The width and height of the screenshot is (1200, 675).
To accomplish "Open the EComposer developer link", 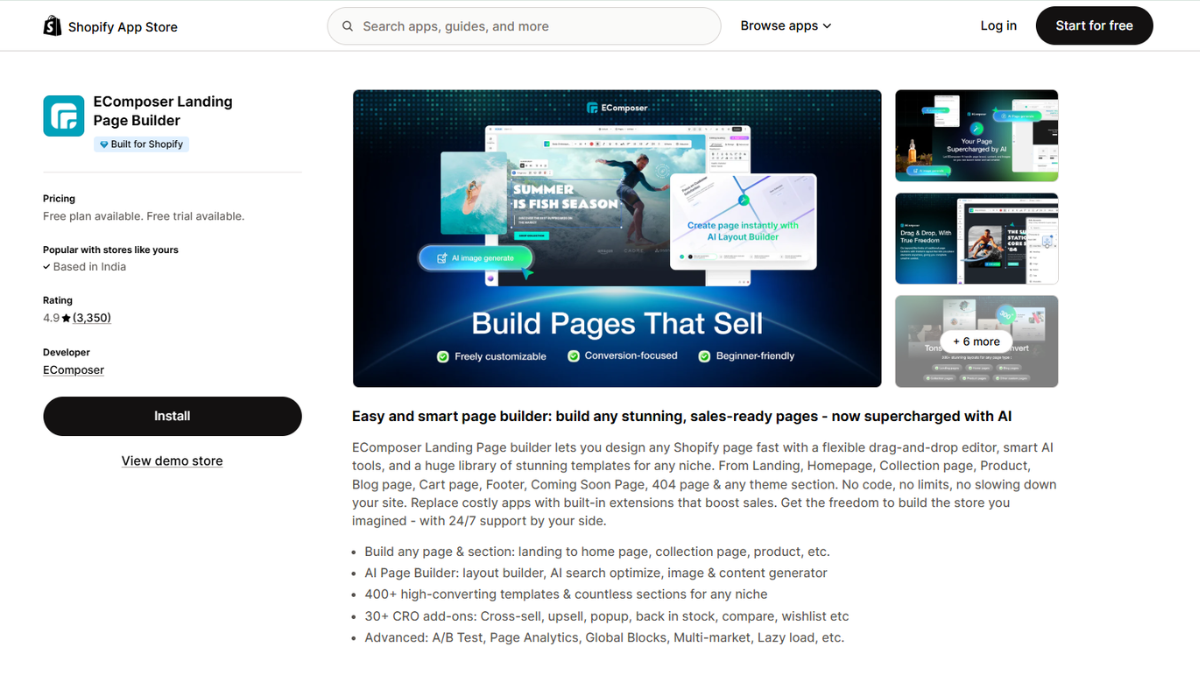I will coord(73,370).
